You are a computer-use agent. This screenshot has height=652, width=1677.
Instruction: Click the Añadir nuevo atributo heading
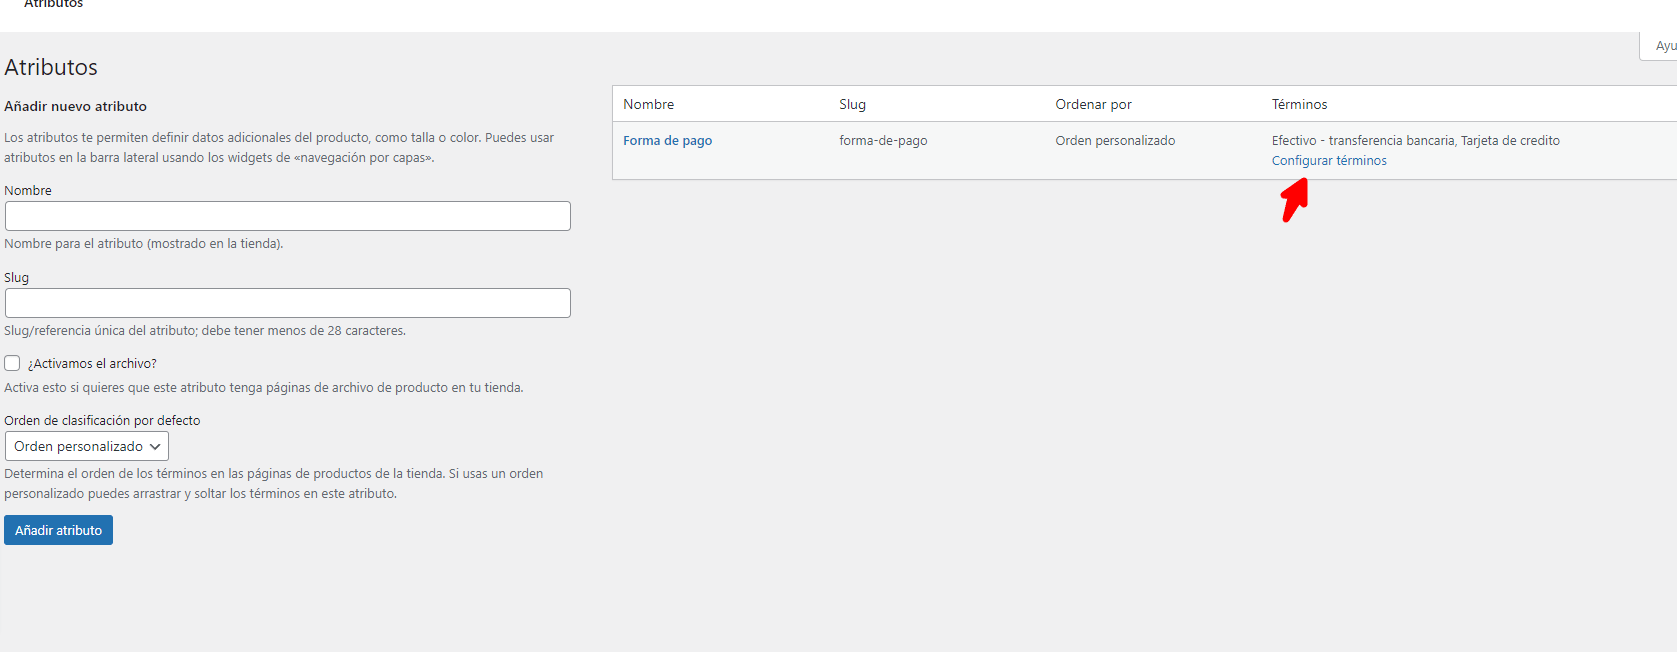(75, 106)
